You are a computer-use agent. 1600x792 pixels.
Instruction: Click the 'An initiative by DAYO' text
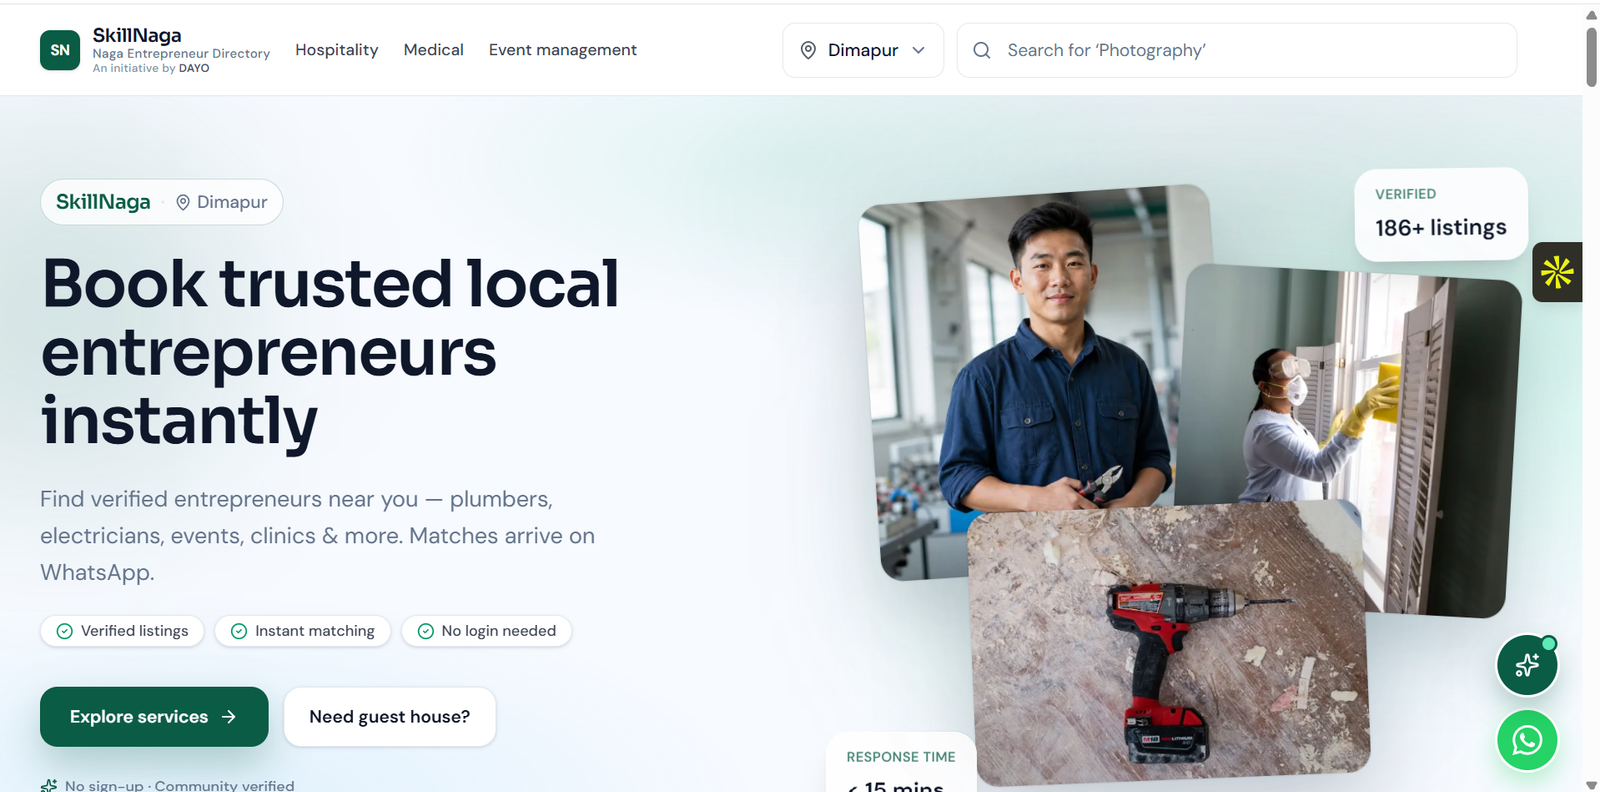[151, 68]
